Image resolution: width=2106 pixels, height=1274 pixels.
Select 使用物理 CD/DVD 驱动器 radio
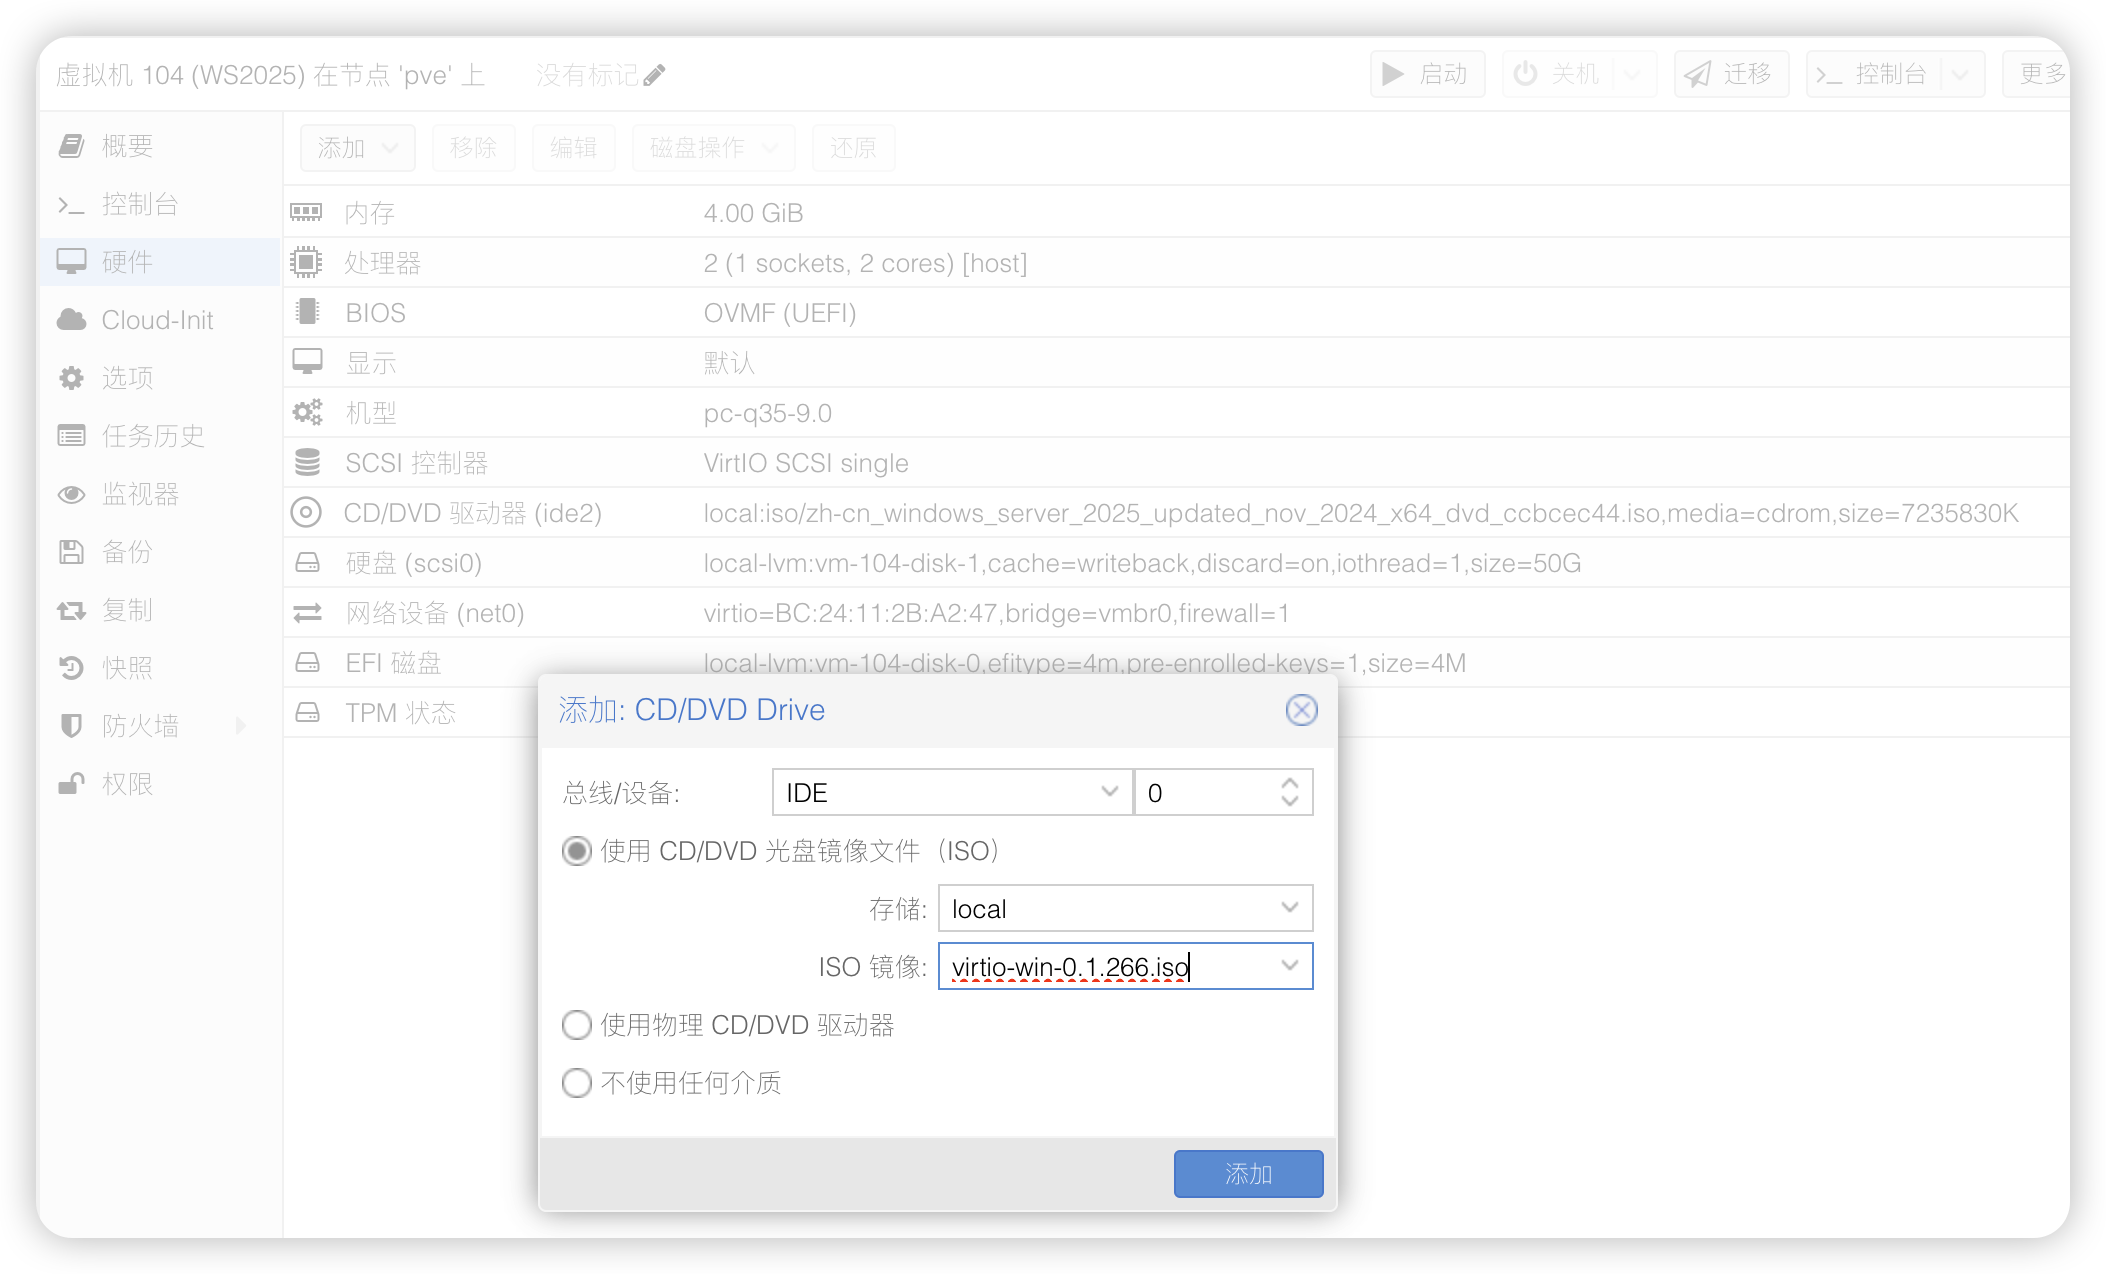(x=577, y=1025)
